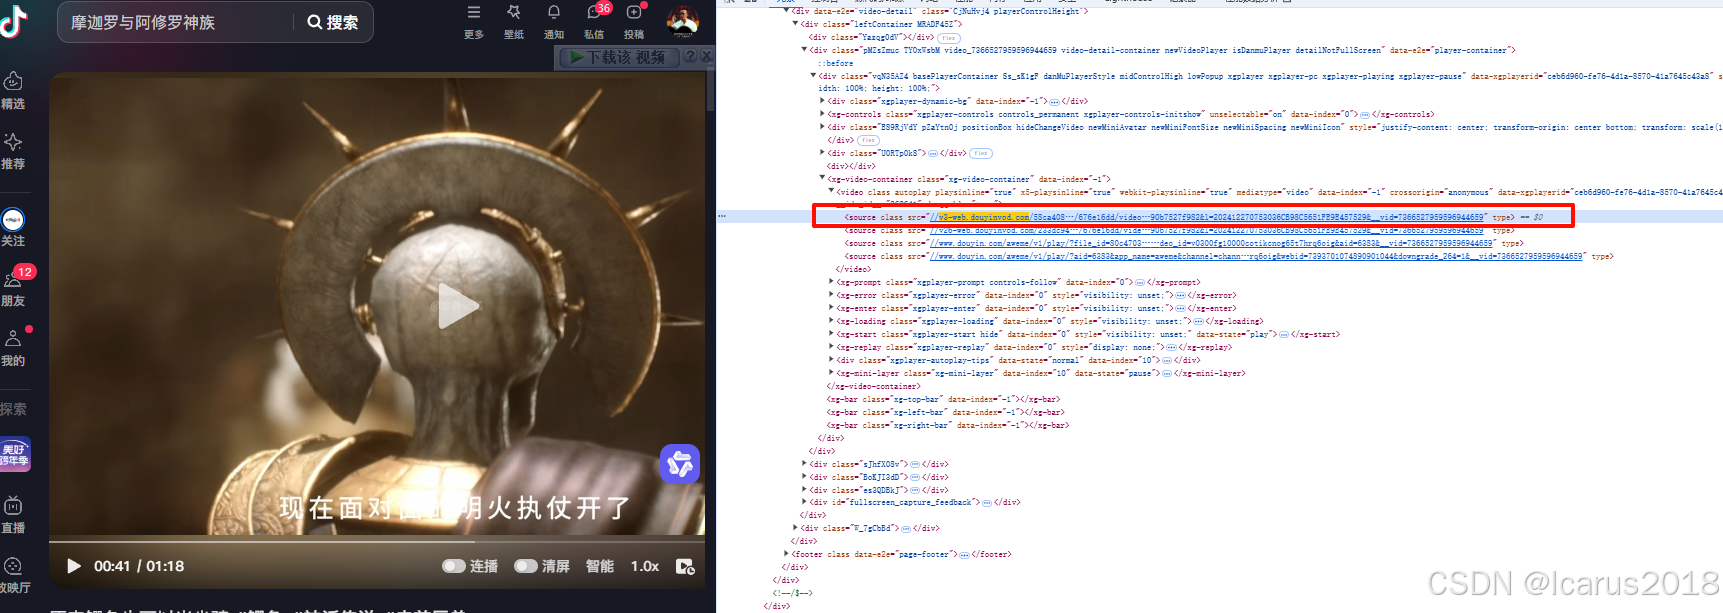The image size is (1723, 613).
Task: Expand the xgplayer-dynamic-bg div node
Action: pos(822,101)
